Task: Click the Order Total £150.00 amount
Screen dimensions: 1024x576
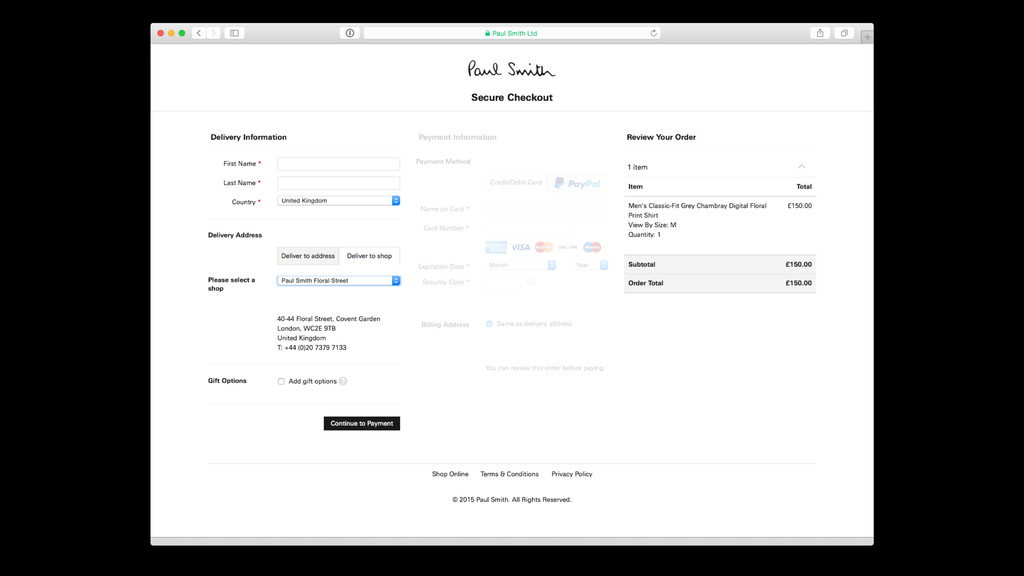Action: pos(799,283)
